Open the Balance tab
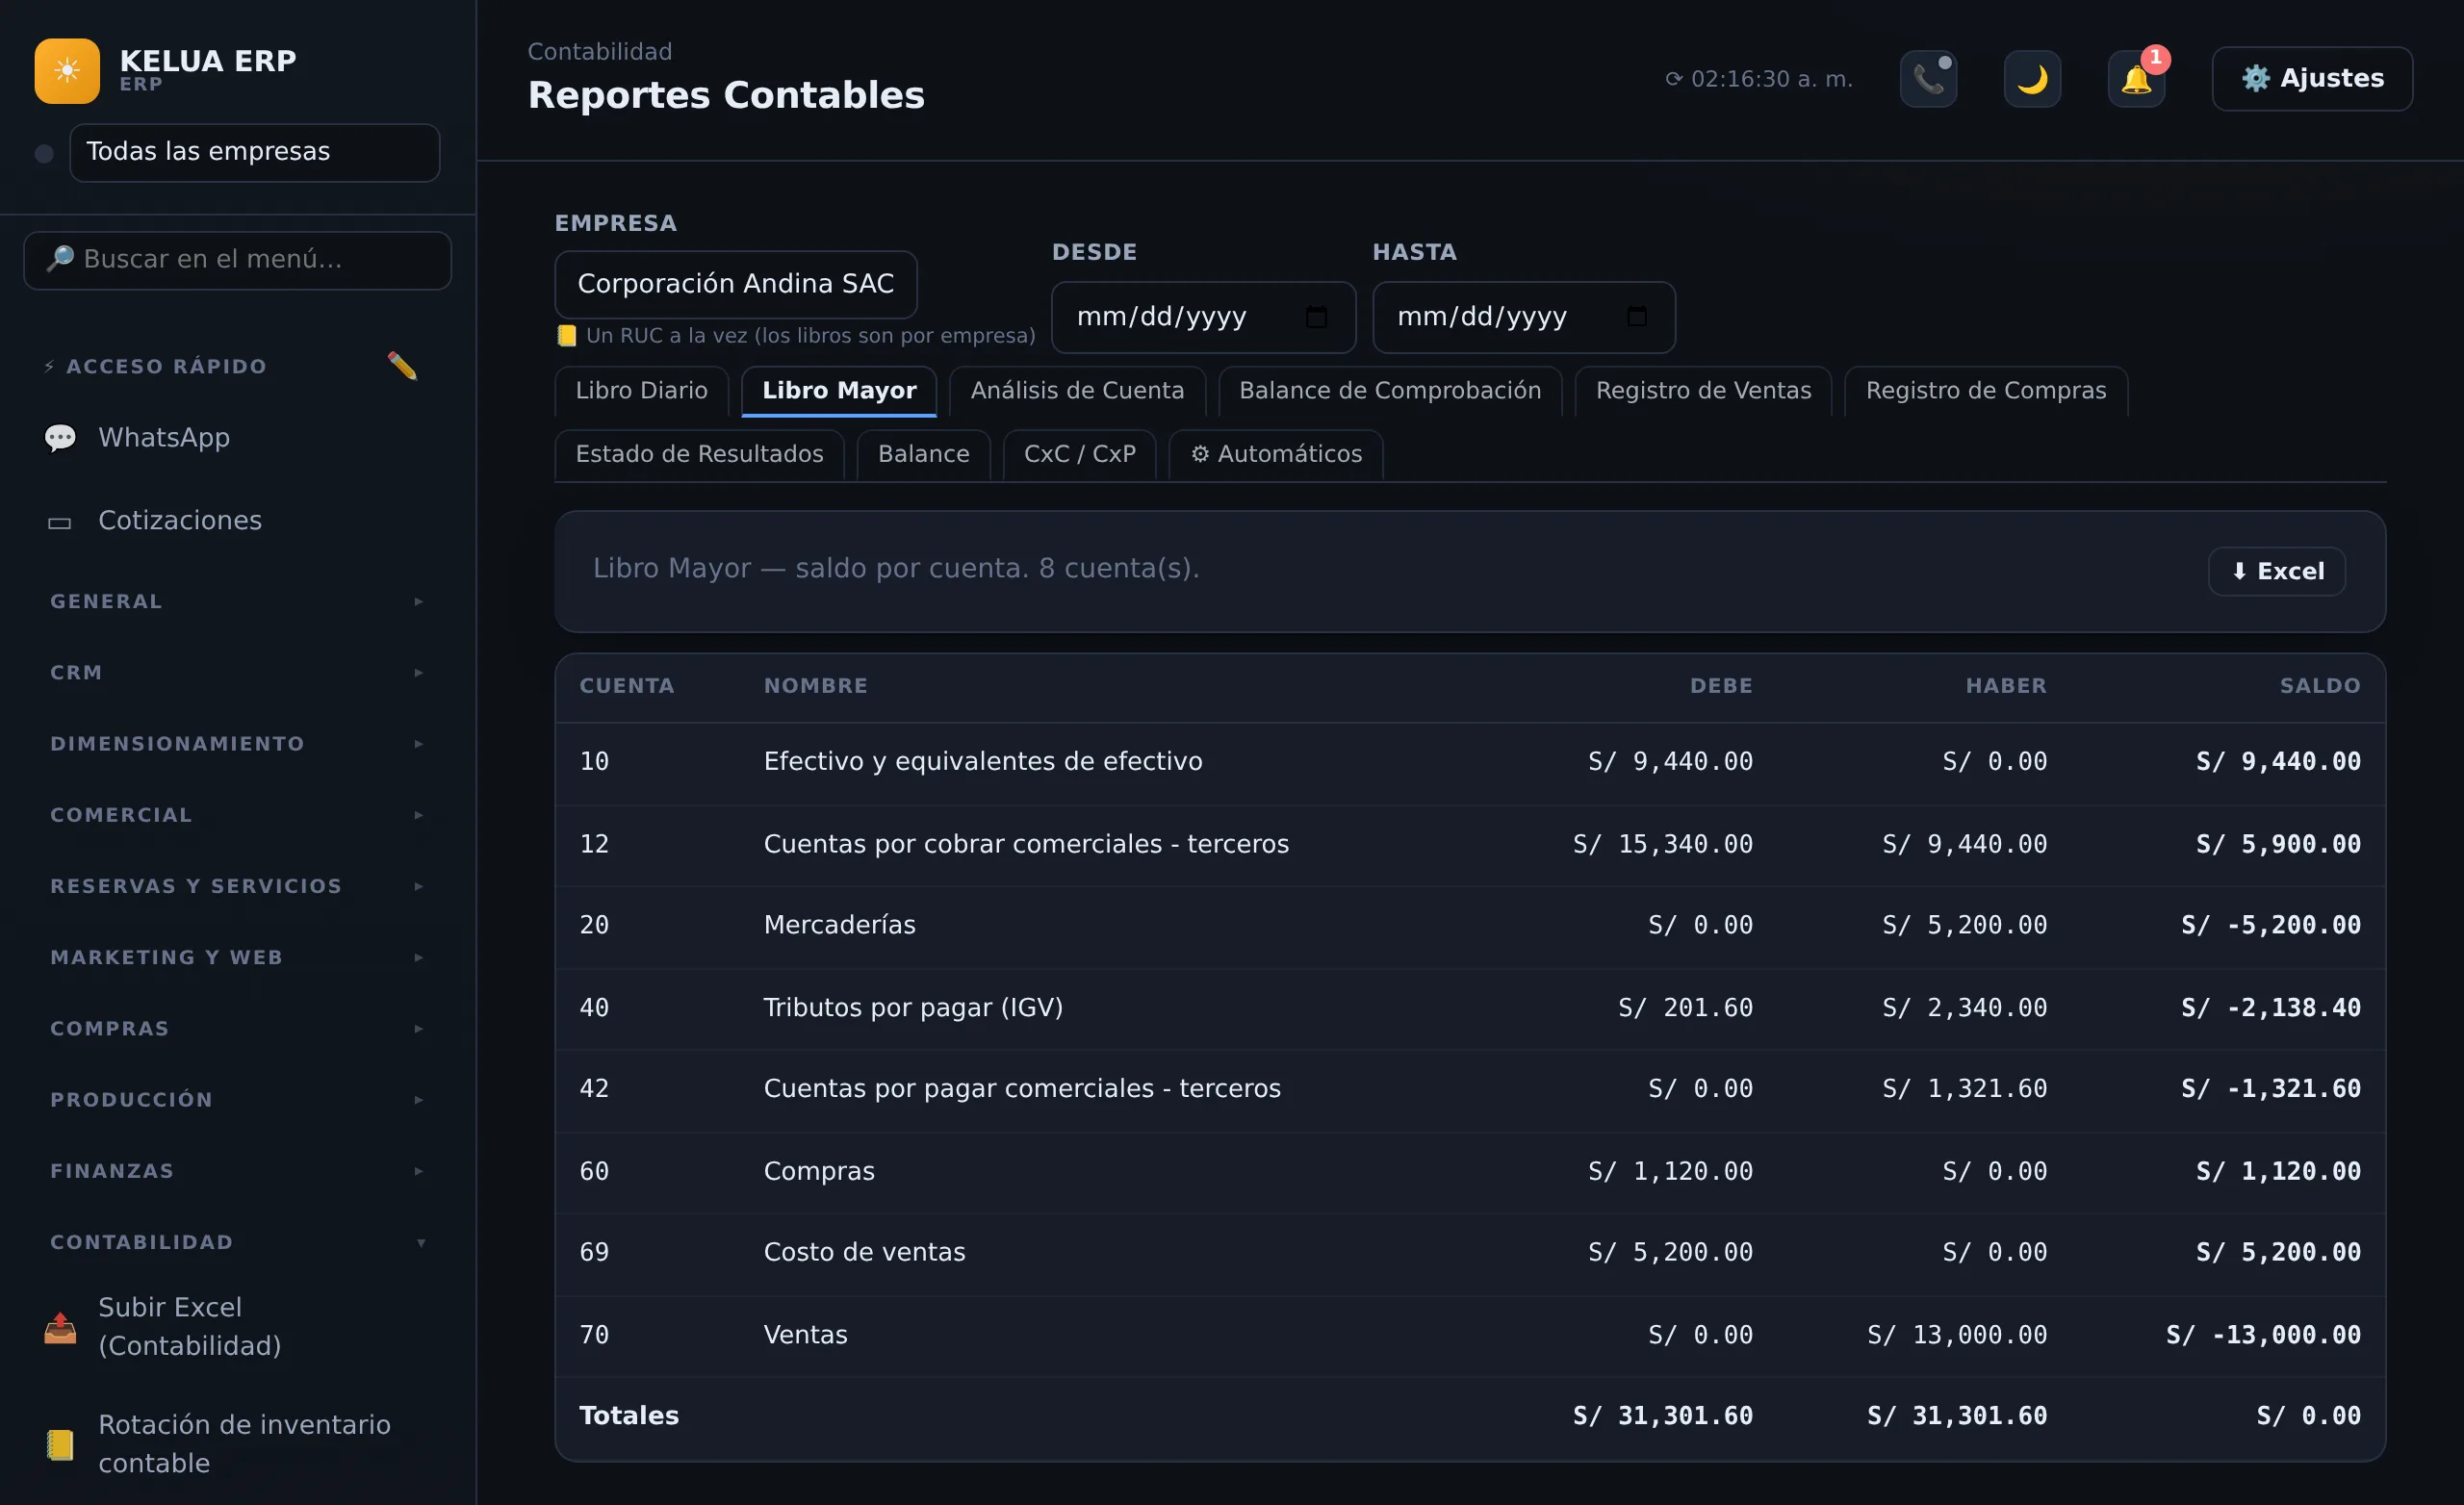This screenshot has height=1505, width=2464. point(923,454)
